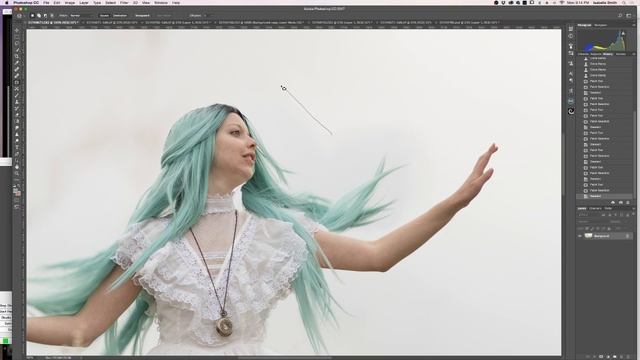Image resolution: width=640 pixels, height=360 pixels.
Task: Select the Crop tool
Action: tap(17, 56)
